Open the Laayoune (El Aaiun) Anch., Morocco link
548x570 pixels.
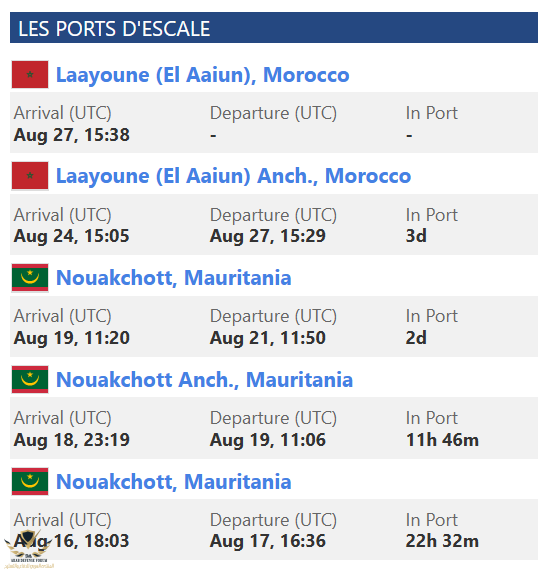click(233, 176)
